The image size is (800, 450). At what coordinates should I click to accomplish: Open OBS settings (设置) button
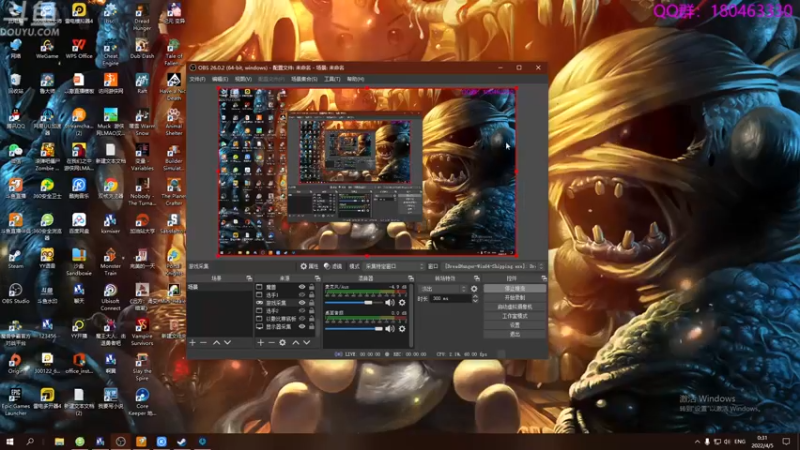pyautogui.click(x=514, y=325)
